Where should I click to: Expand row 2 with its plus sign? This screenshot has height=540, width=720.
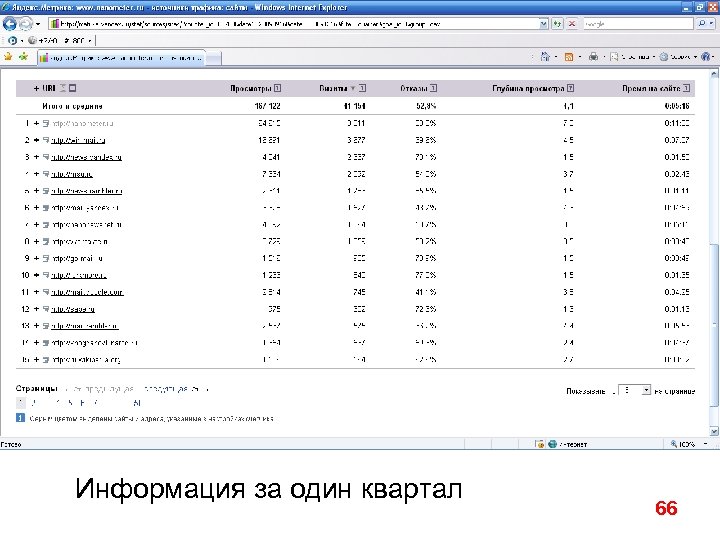click(36, 140)
